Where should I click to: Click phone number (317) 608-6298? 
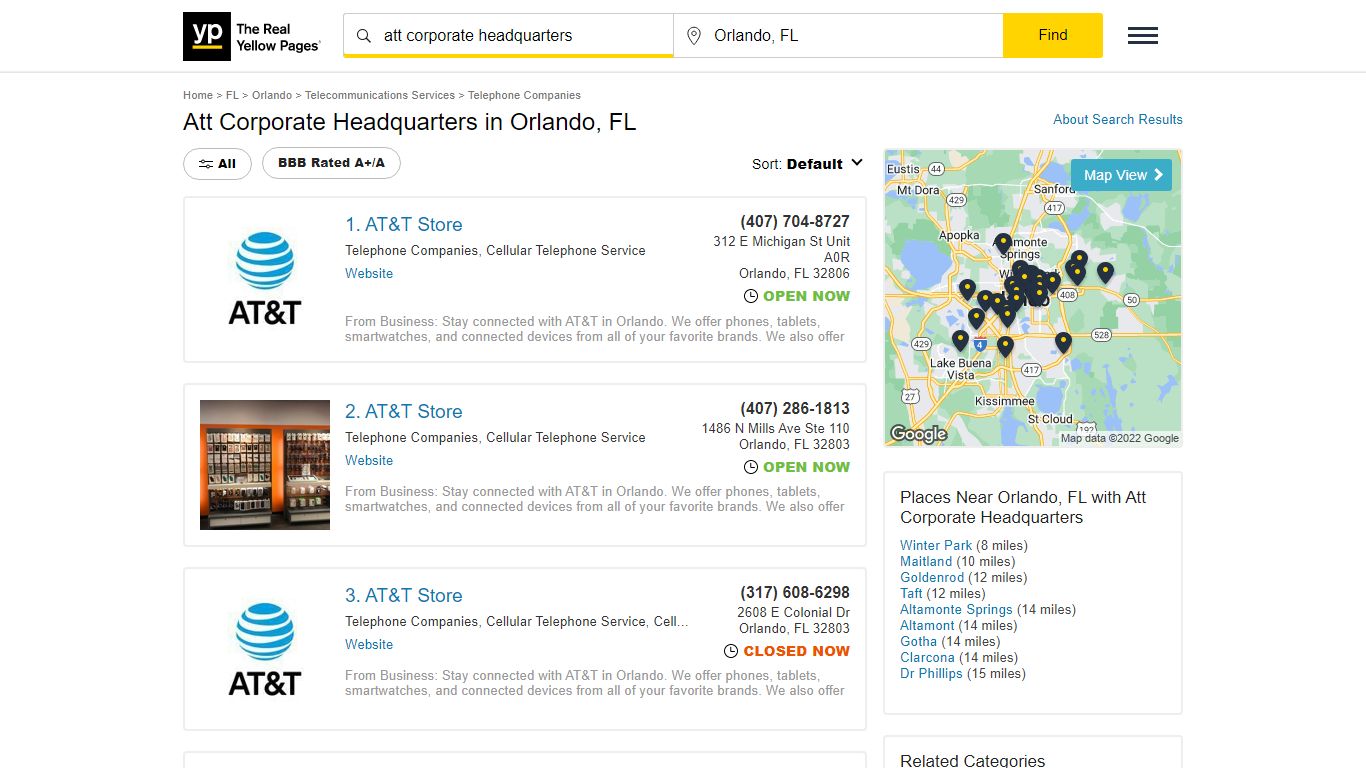795,593
